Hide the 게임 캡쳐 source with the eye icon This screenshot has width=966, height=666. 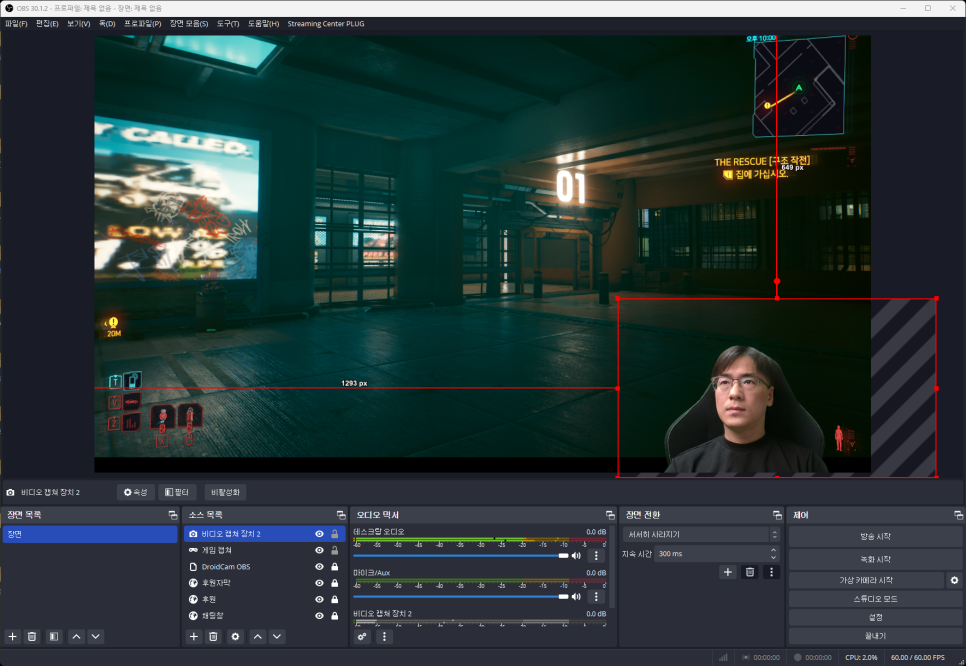click(319, 550)
